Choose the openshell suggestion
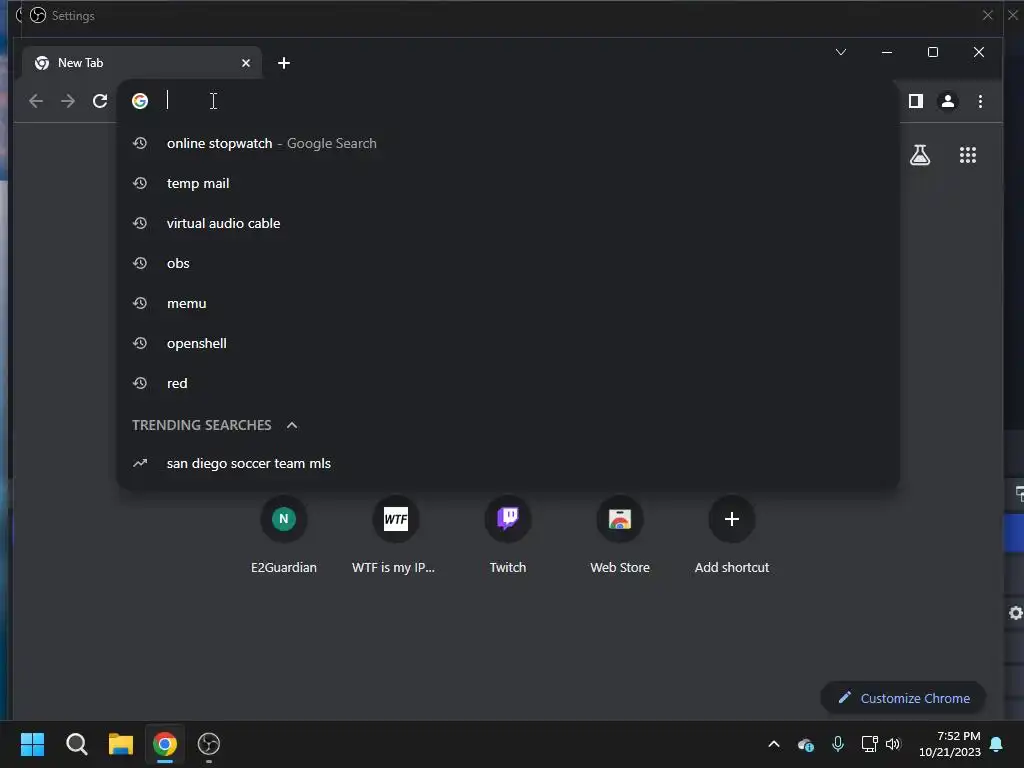 508,343
